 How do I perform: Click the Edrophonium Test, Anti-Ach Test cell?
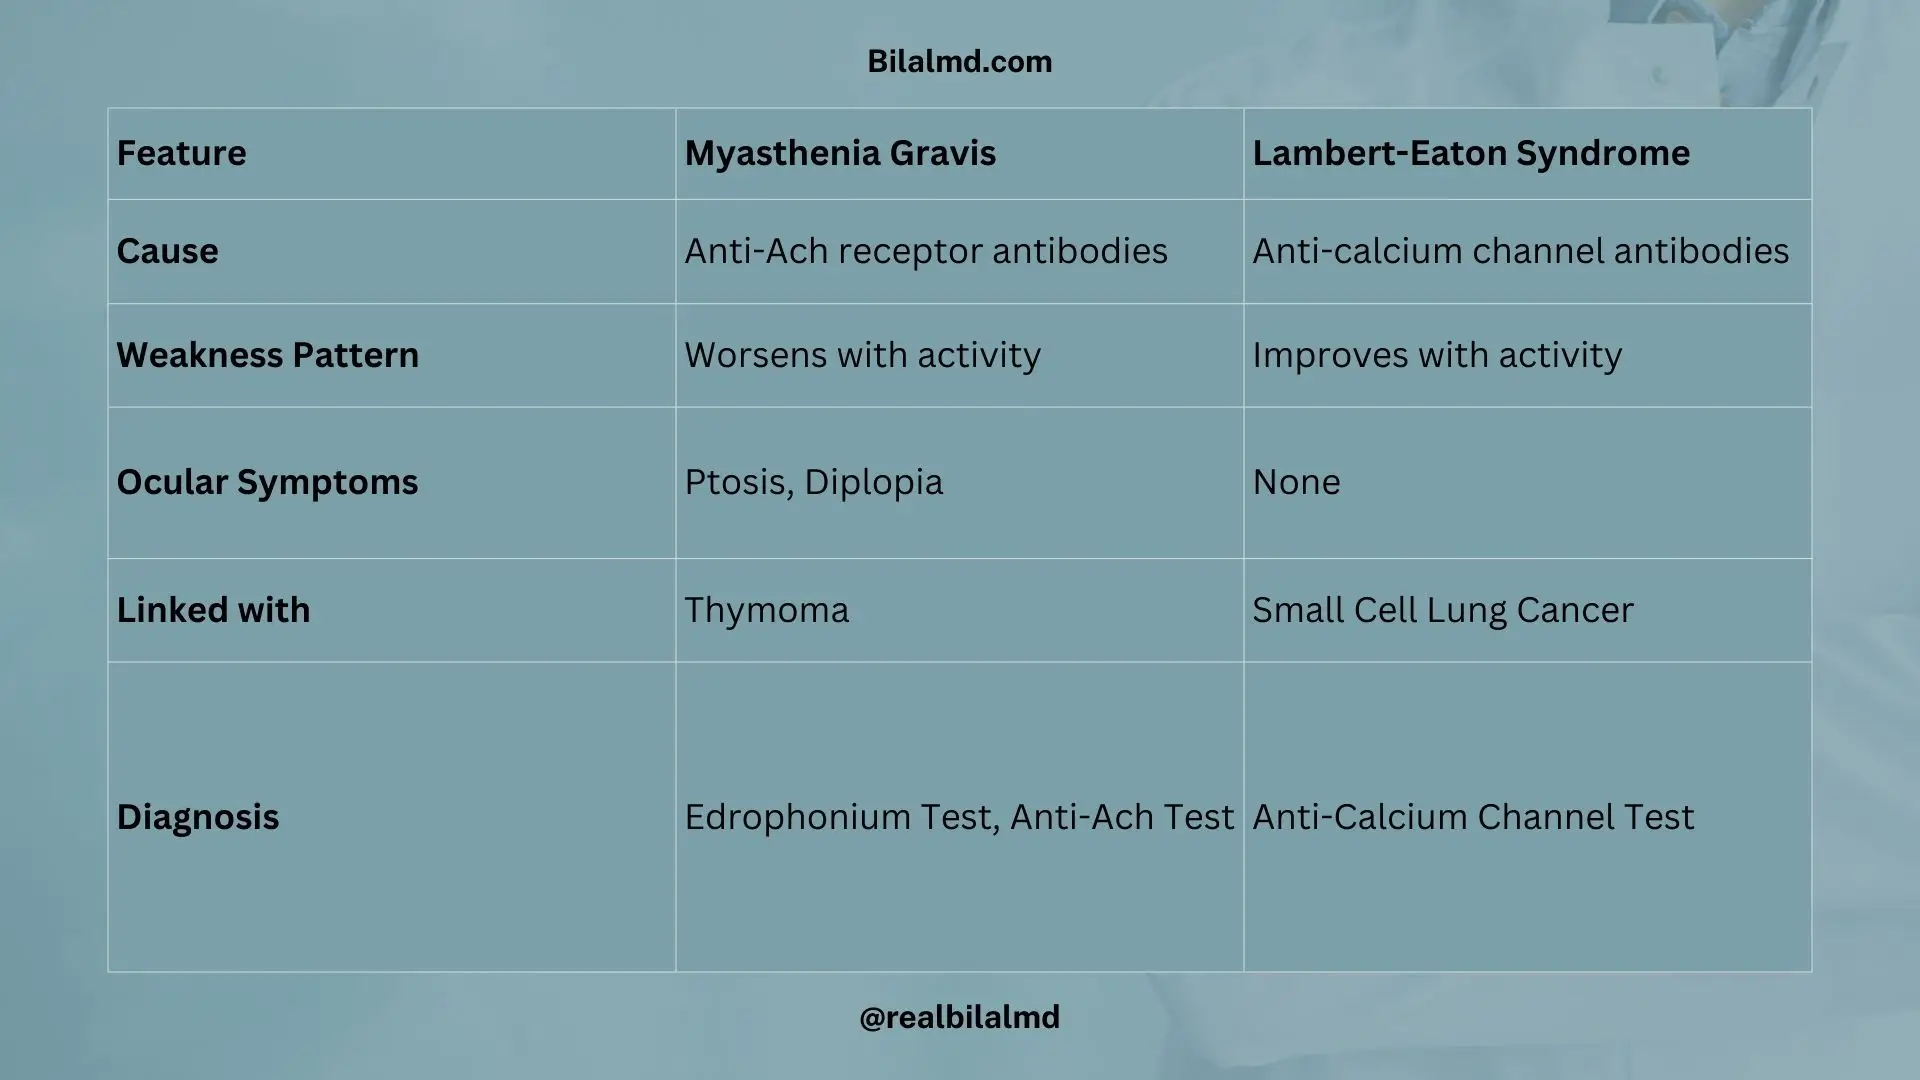(x=958, y=817)
